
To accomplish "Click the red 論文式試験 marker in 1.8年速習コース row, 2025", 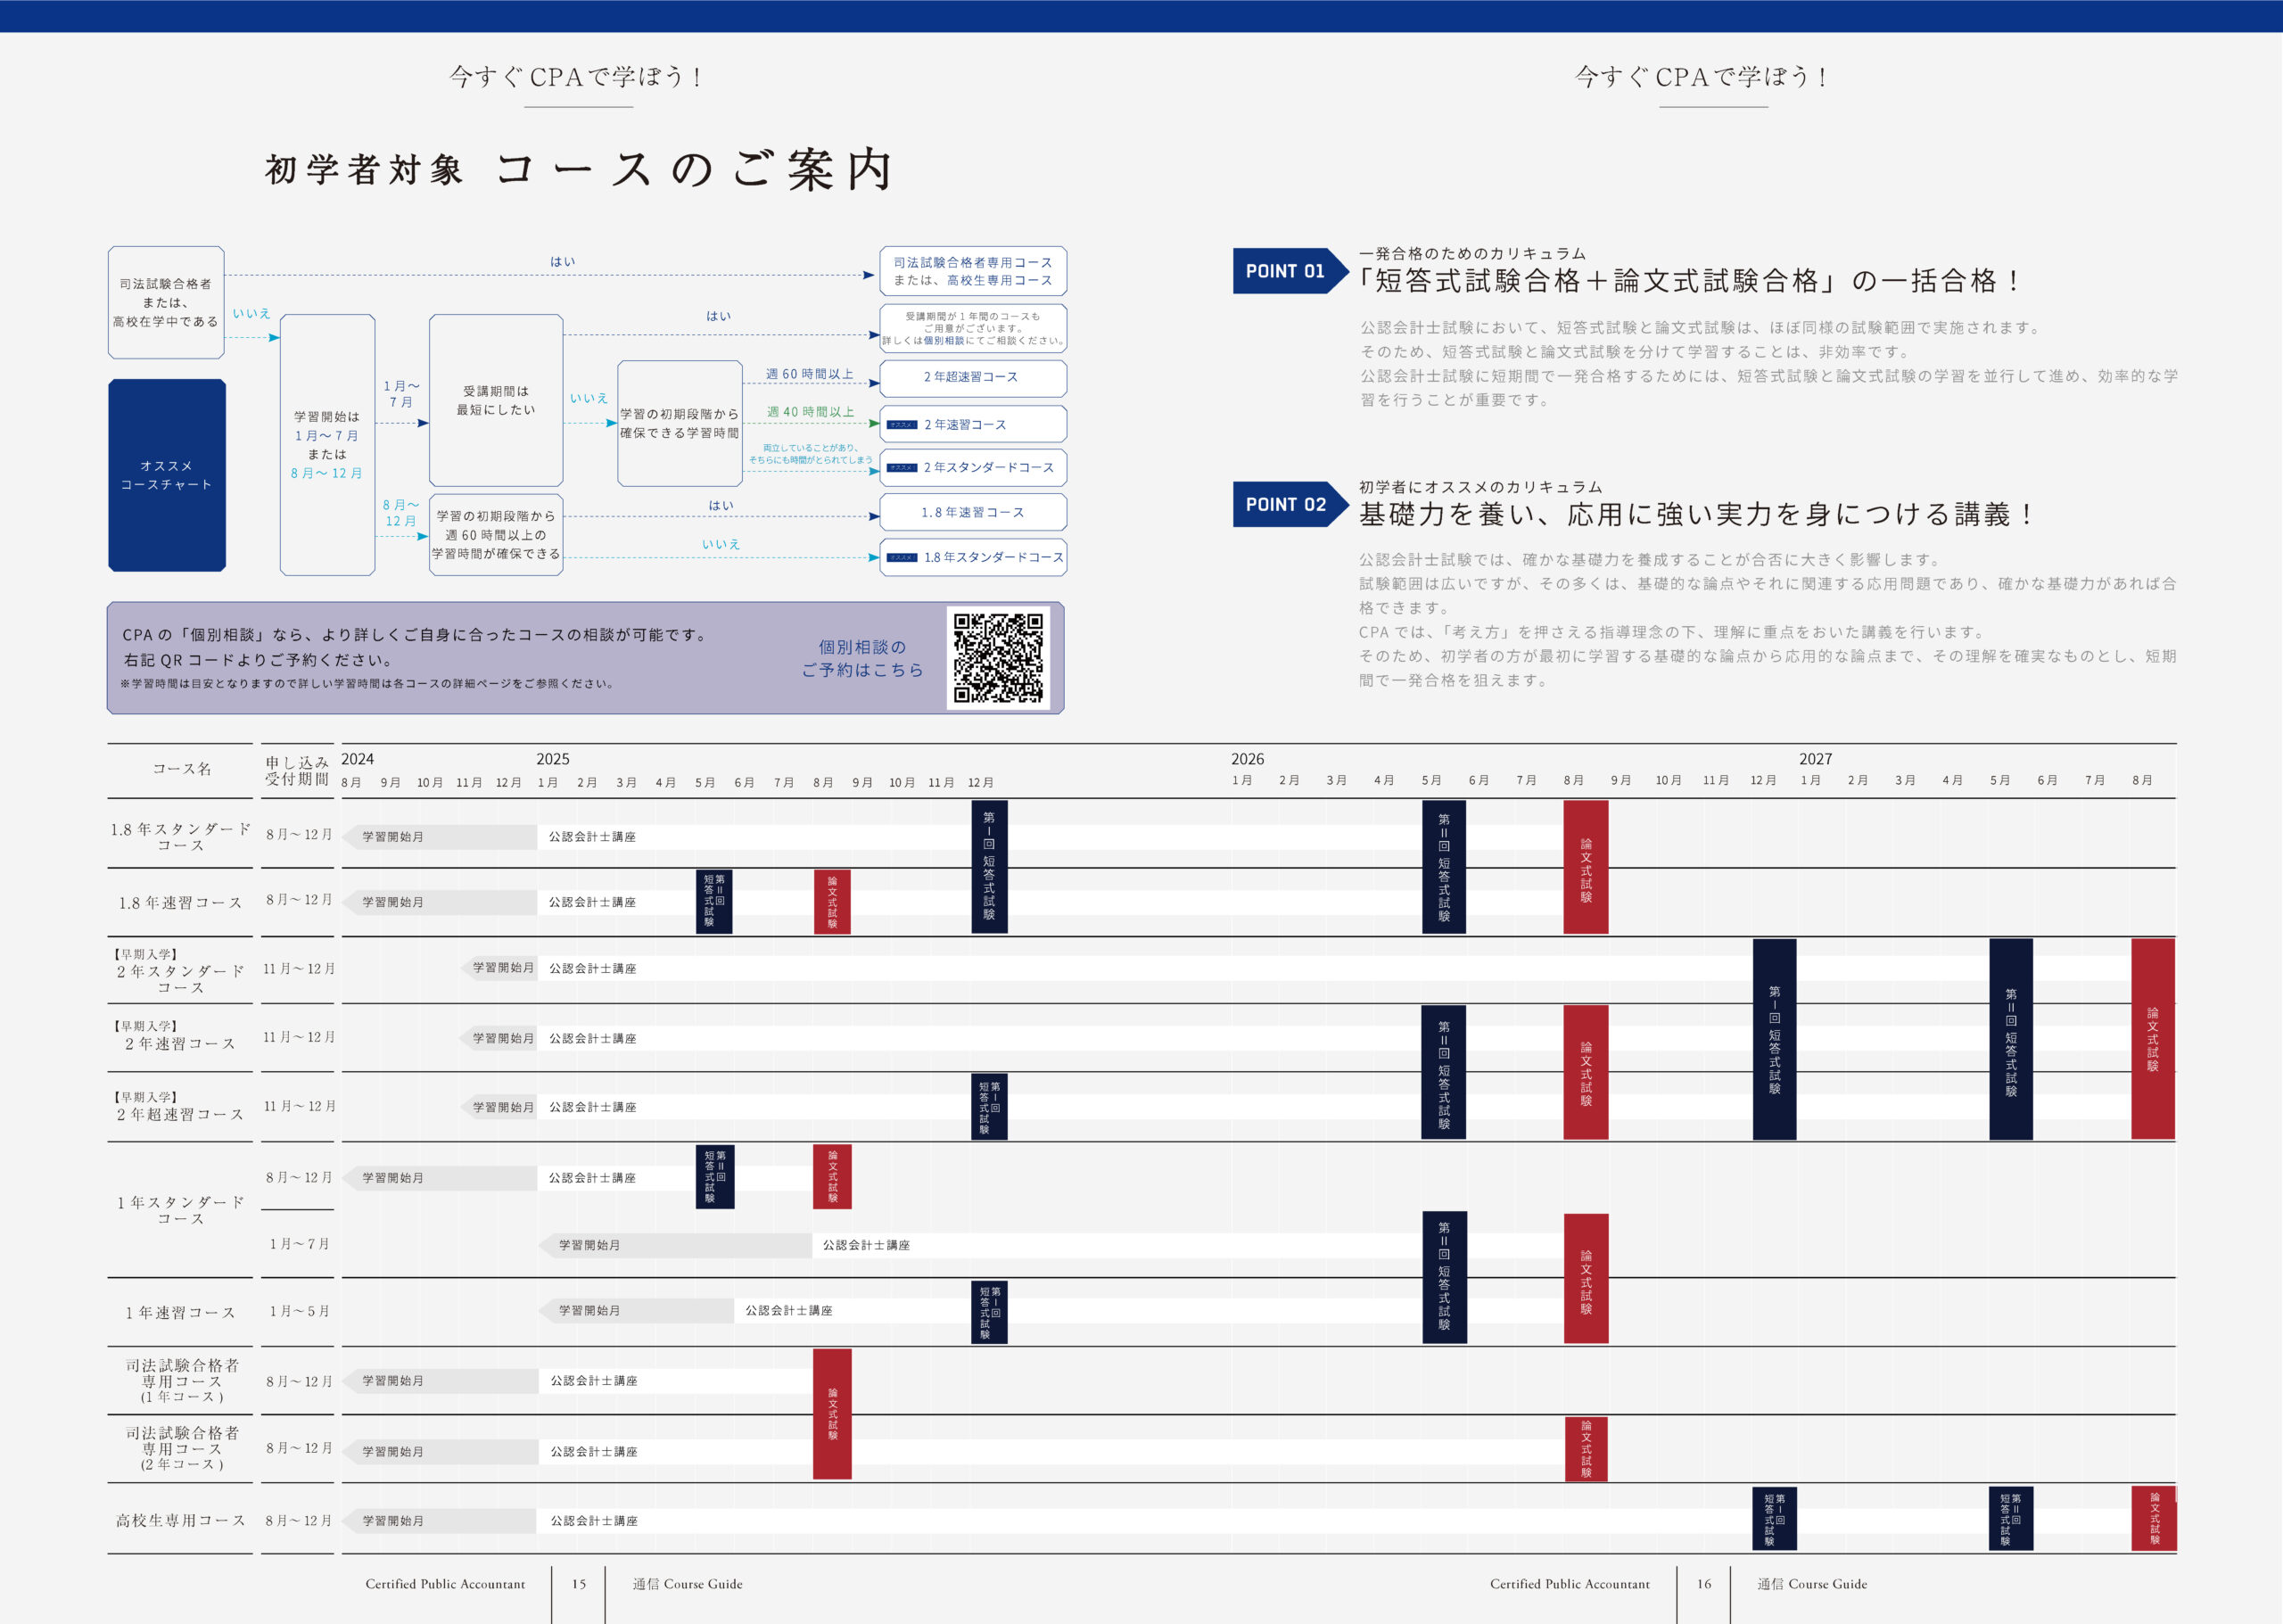I will click(x=832, y=901).
